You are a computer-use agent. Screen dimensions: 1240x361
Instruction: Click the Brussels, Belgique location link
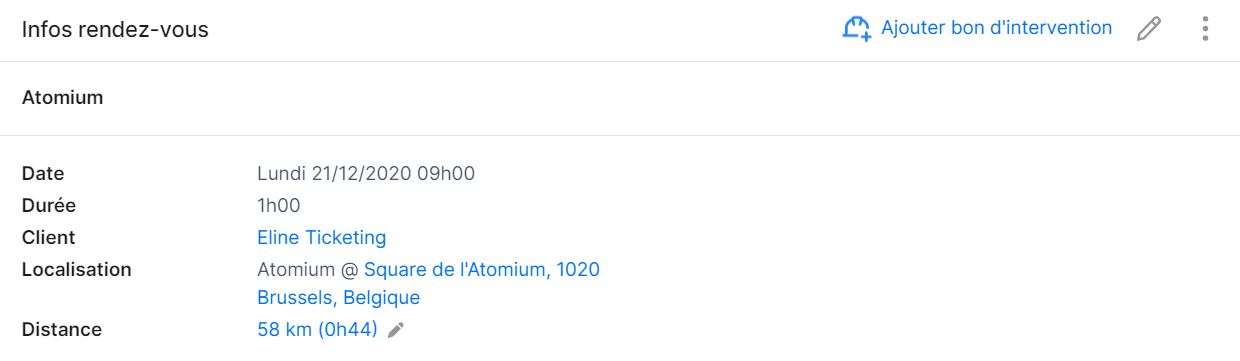339,298
